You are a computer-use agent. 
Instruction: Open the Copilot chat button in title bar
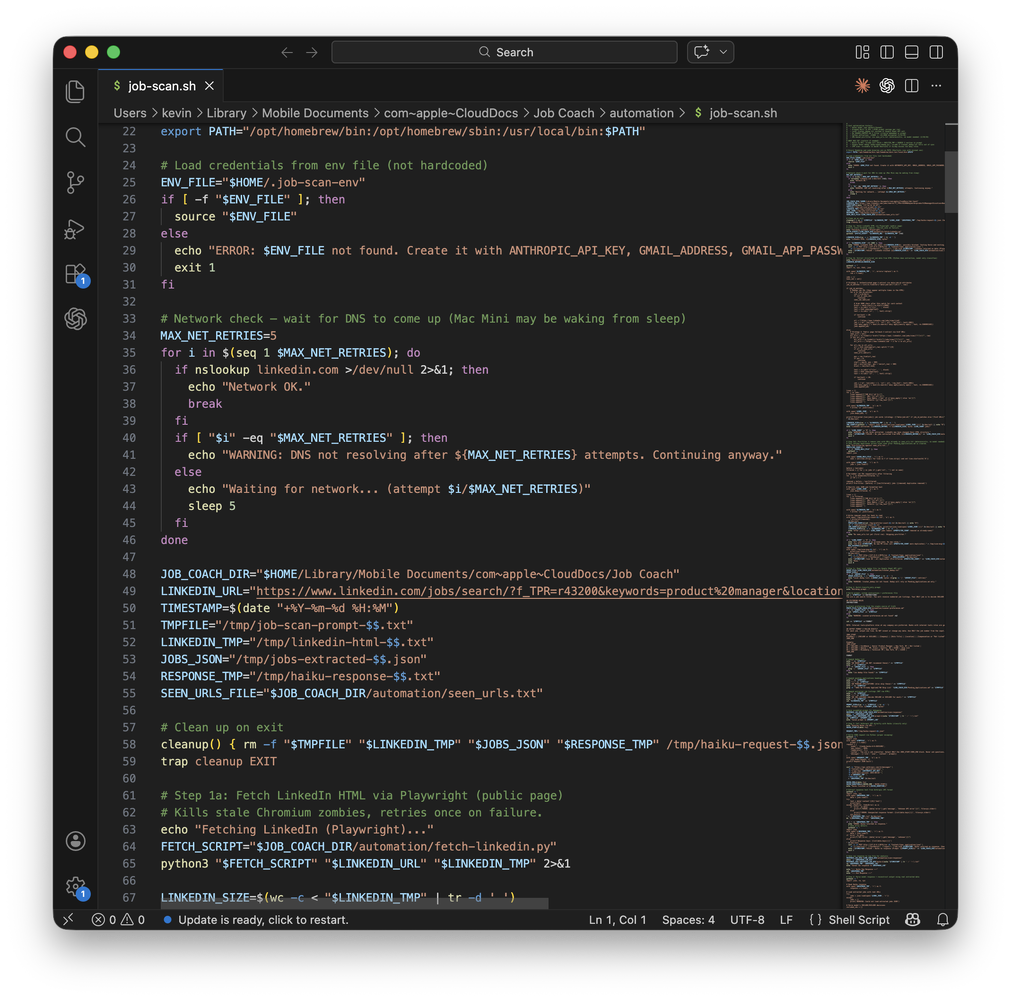coord(702,52)
